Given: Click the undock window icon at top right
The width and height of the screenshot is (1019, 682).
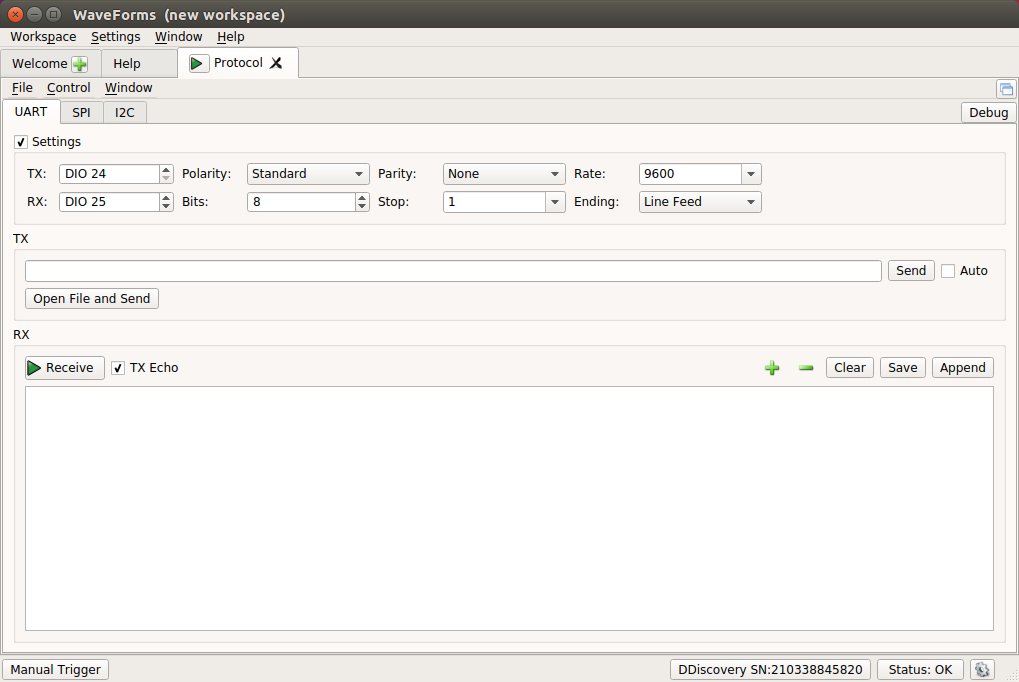Looking at the screenshot, I should (x=1006, y=89).
